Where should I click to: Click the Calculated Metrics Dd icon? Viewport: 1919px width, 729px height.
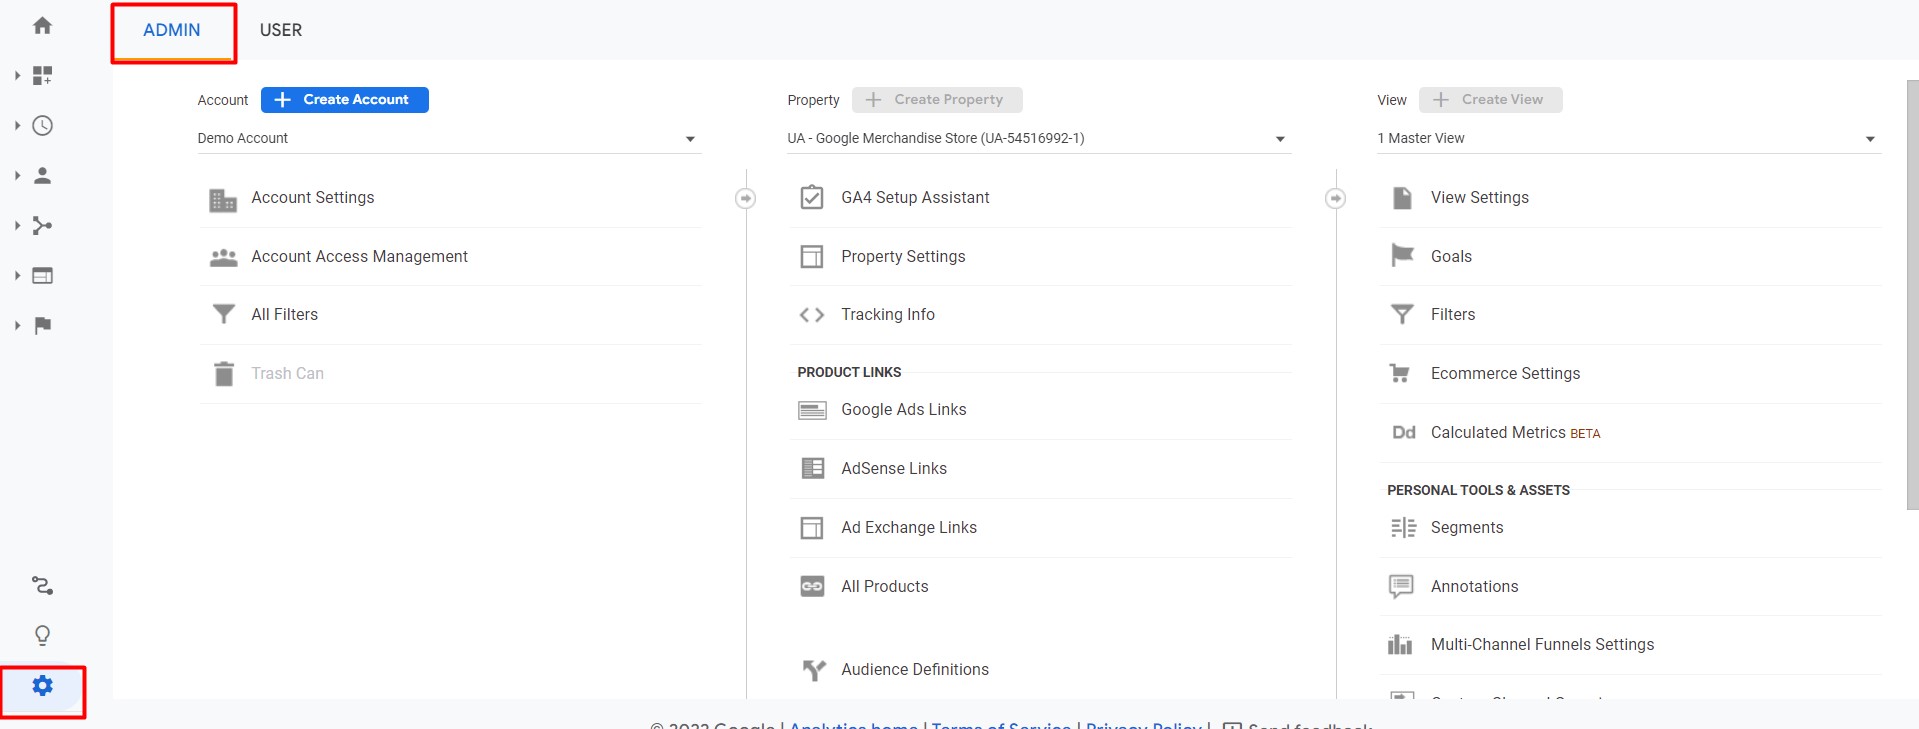pyautogui.click(x=1404, y=433)
